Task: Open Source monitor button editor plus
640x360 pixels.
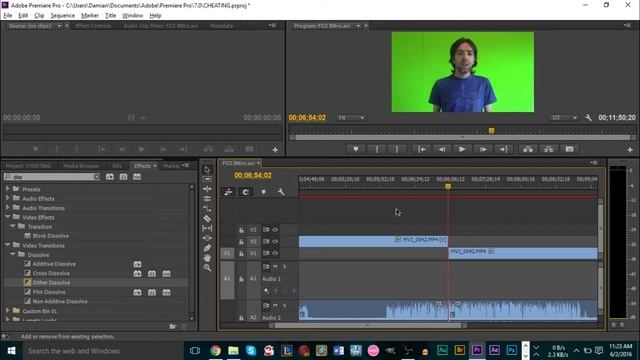Action: 275,150
